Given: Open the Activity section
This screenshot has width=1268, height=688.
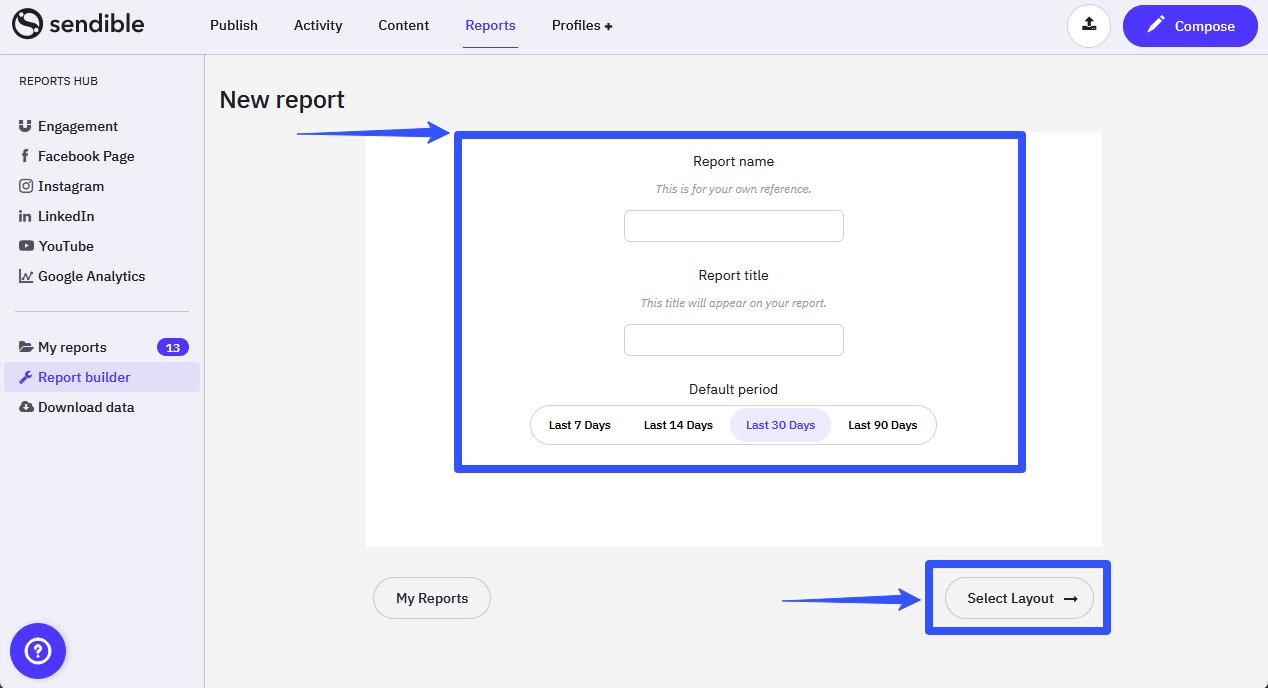Looking at the screenshot, I should coord(317,25).
